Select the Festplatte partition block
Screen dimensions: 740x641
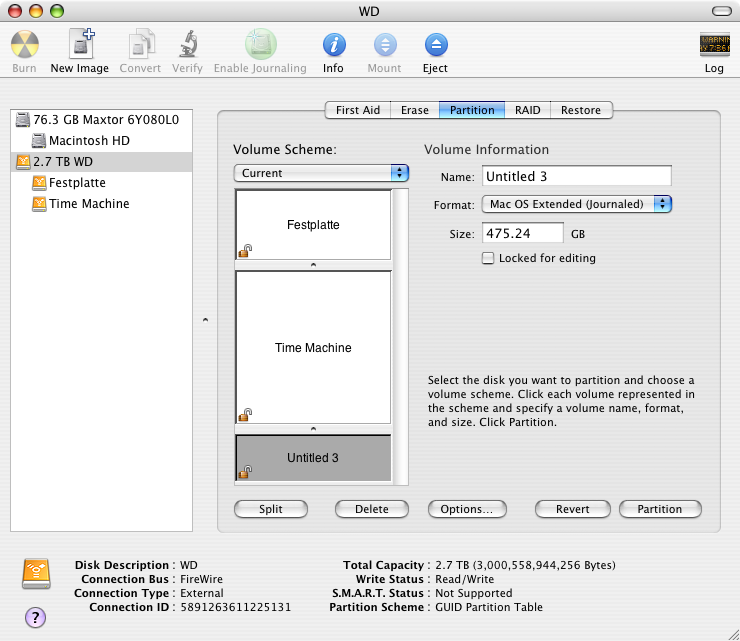click(x=313, y=225)
